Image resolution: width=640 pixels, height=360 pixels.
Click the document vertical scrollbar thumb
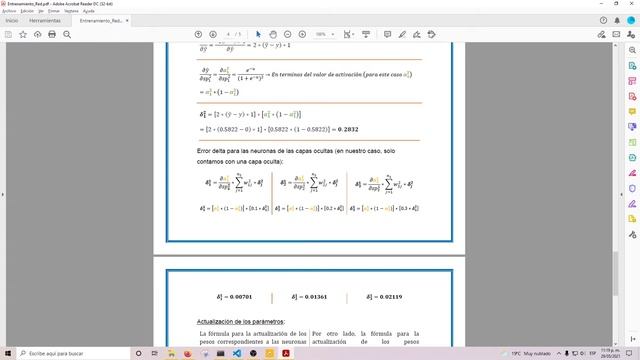(x=616, y=273)
